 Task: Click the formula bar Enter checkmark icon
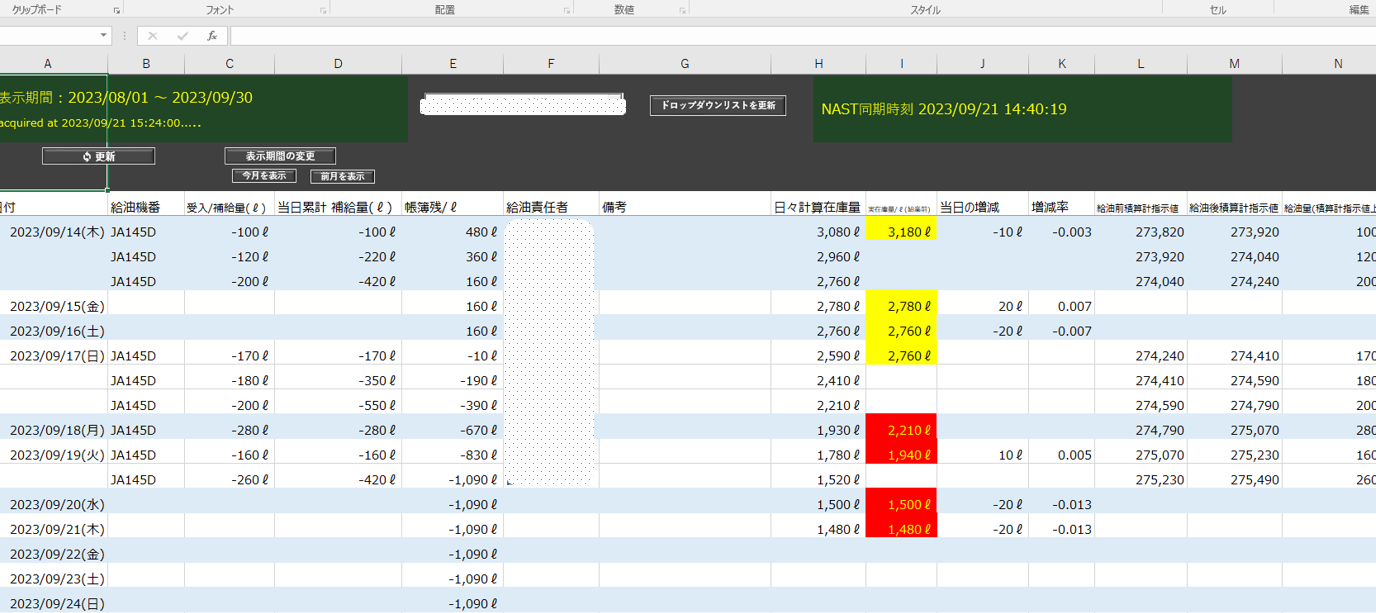pos(182,36)
